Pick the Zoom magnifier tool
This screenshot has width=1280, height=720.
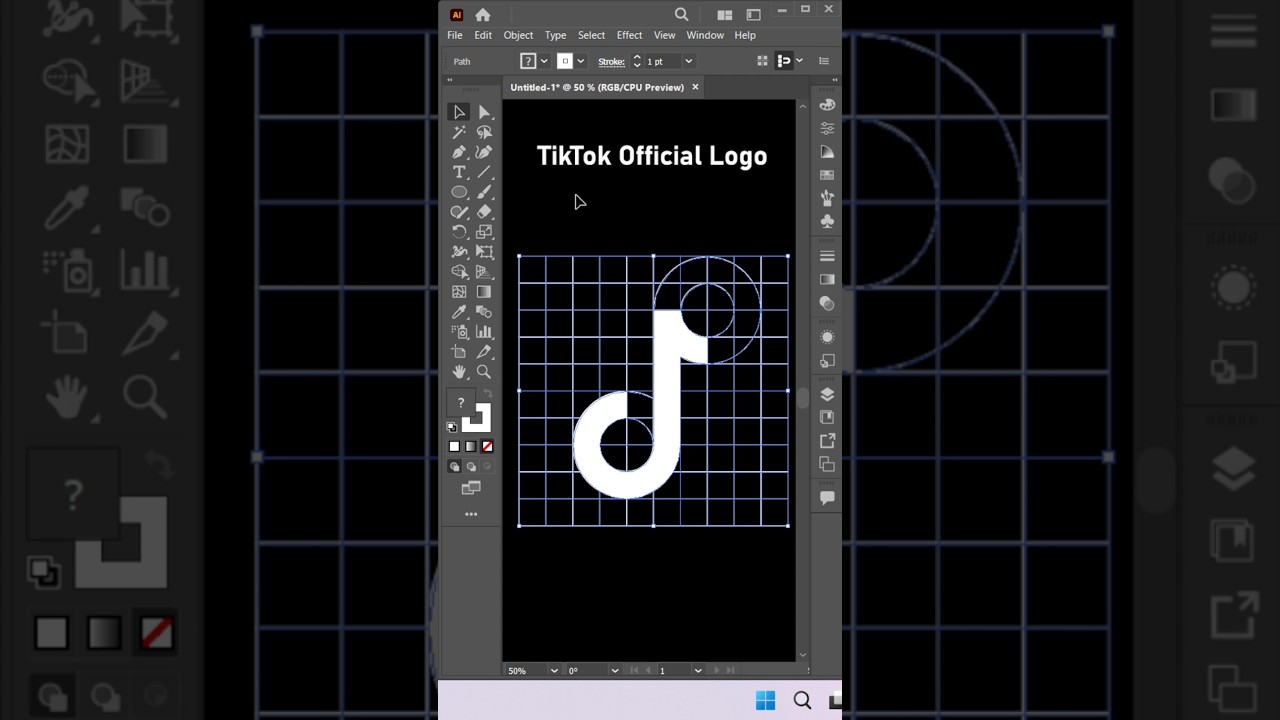pos(484,372)
